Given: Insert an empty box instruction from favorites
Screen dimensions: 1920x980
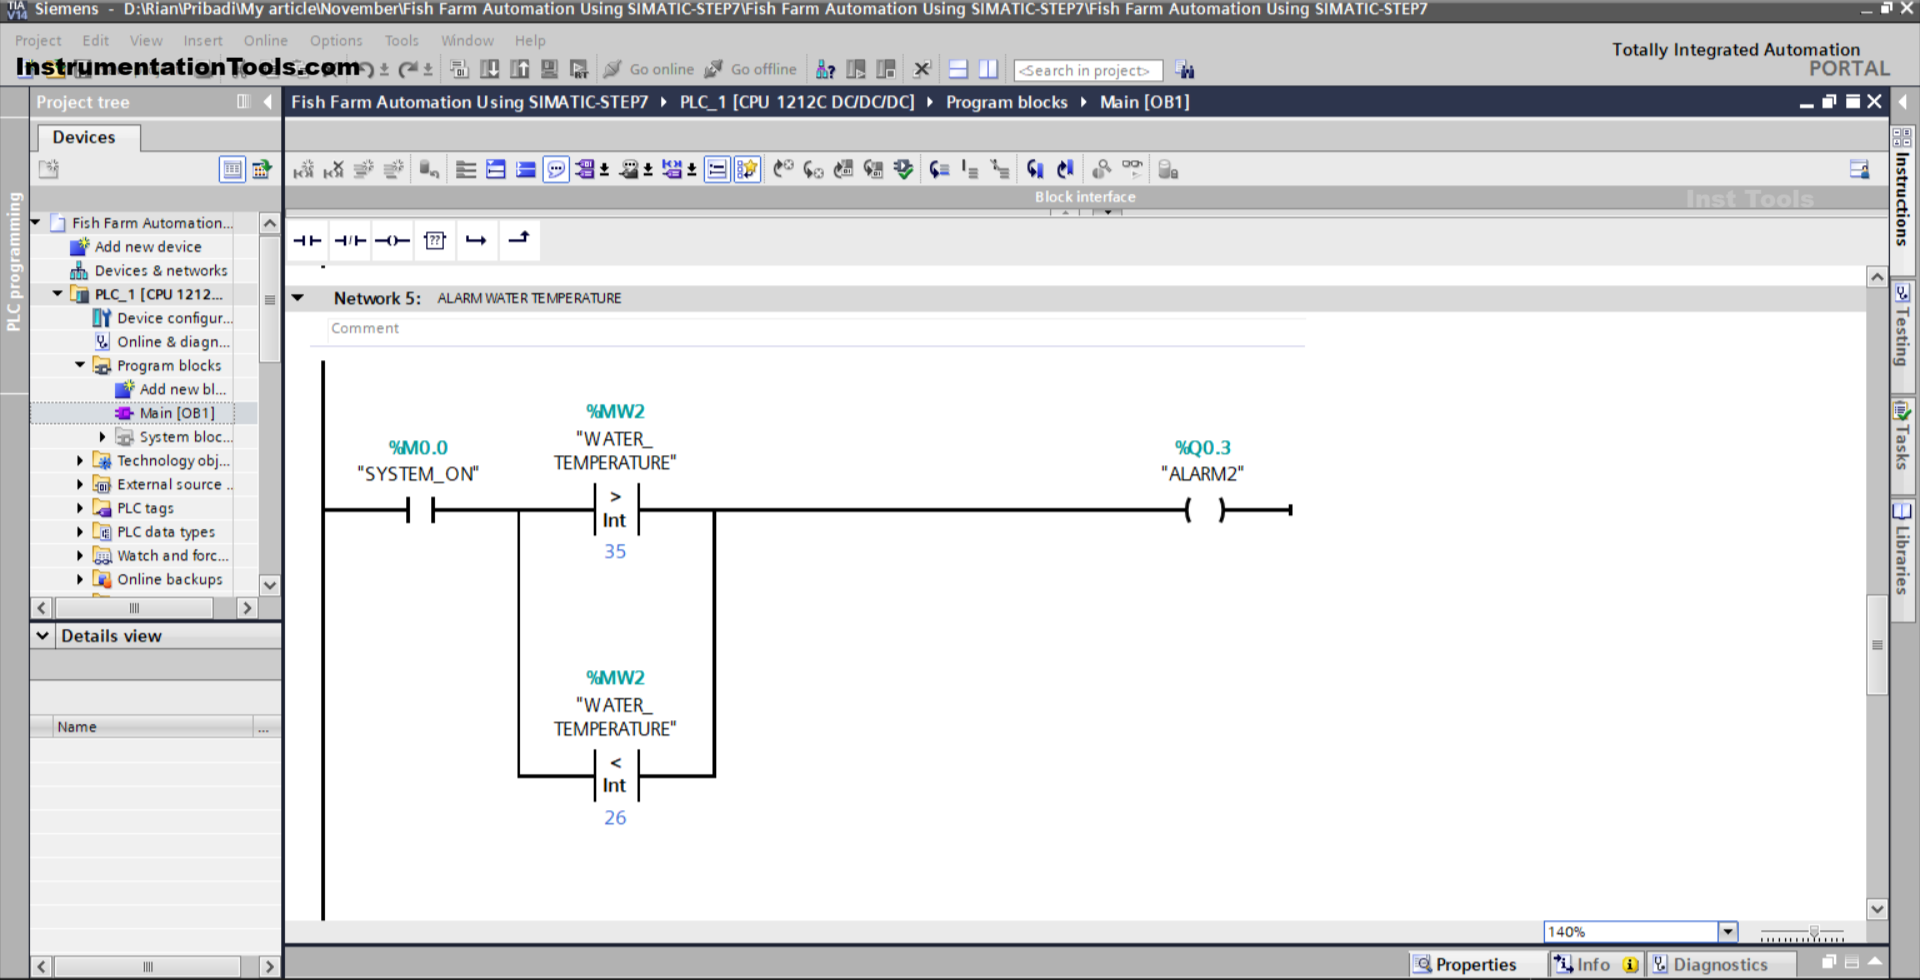Looking at the screenshot, I should tap(435, 240).
